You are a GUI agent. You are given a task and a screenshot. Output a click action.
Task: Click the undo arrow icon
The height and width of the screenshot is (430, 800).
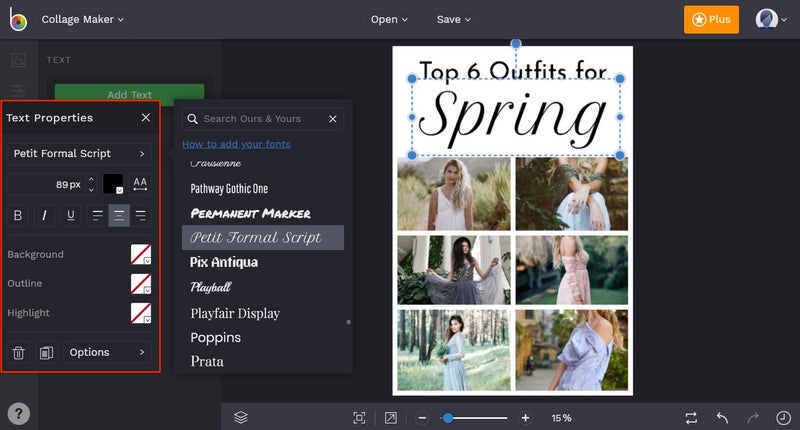722,418
